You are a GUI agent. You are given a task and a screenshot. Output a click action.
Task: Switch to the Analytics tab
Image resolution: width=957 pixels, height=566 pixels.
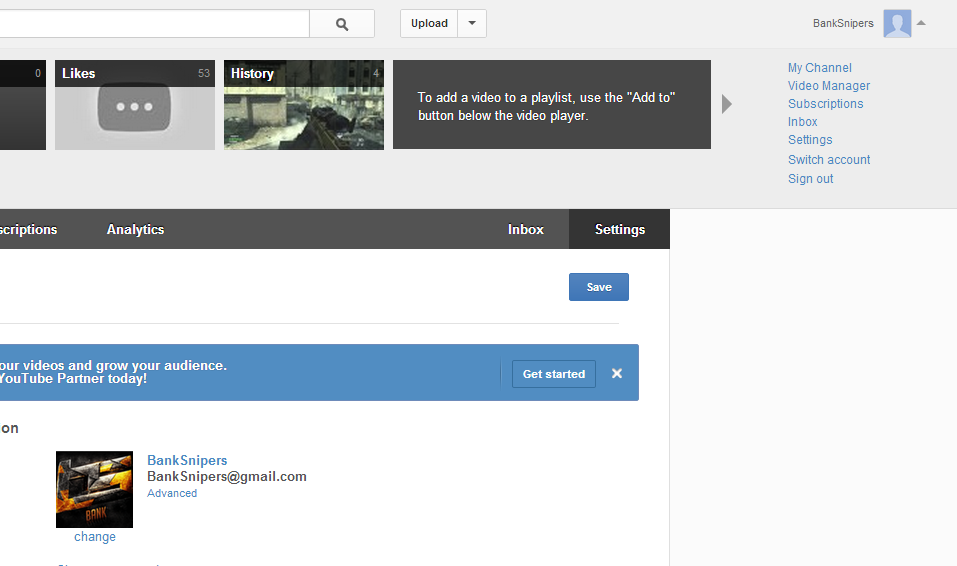coord(135,230)
